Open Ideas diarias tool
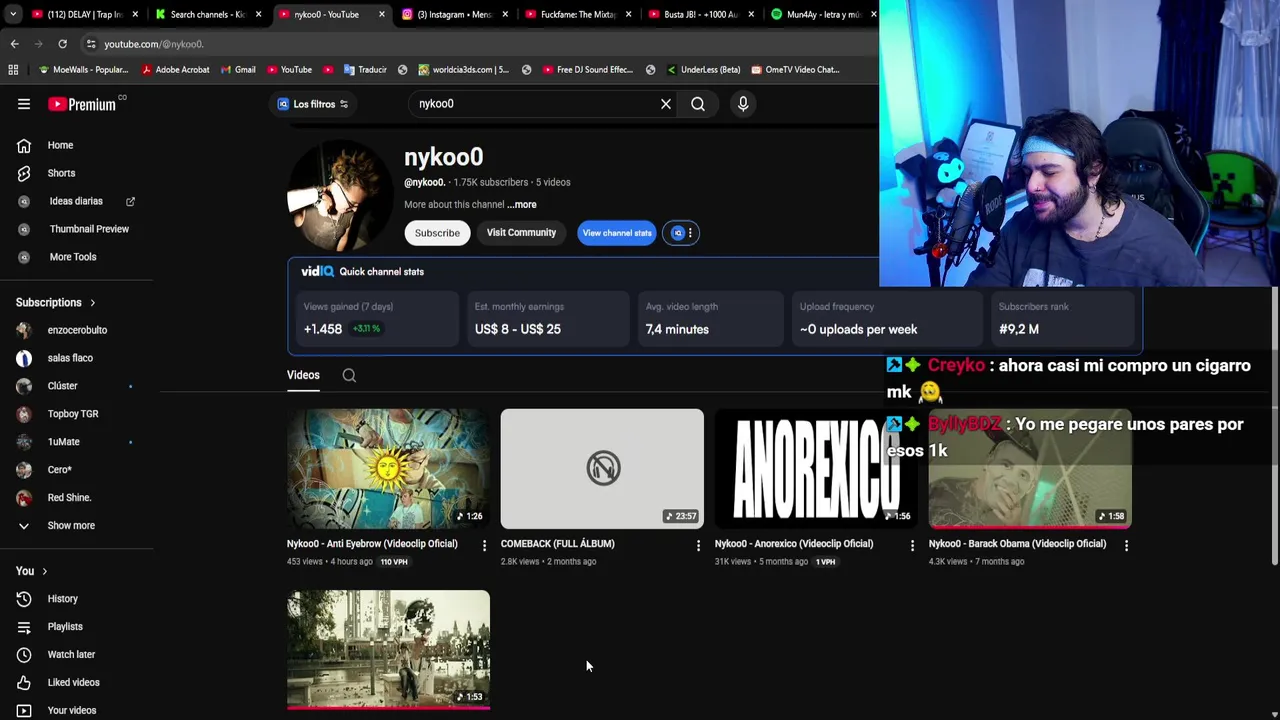 pyautogui.click(x=76, y=201)
